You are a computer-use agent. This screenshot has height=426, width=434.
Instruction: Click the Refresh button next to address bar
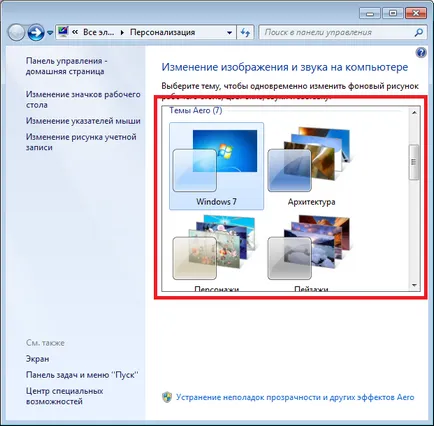click(x=245, y=32)
